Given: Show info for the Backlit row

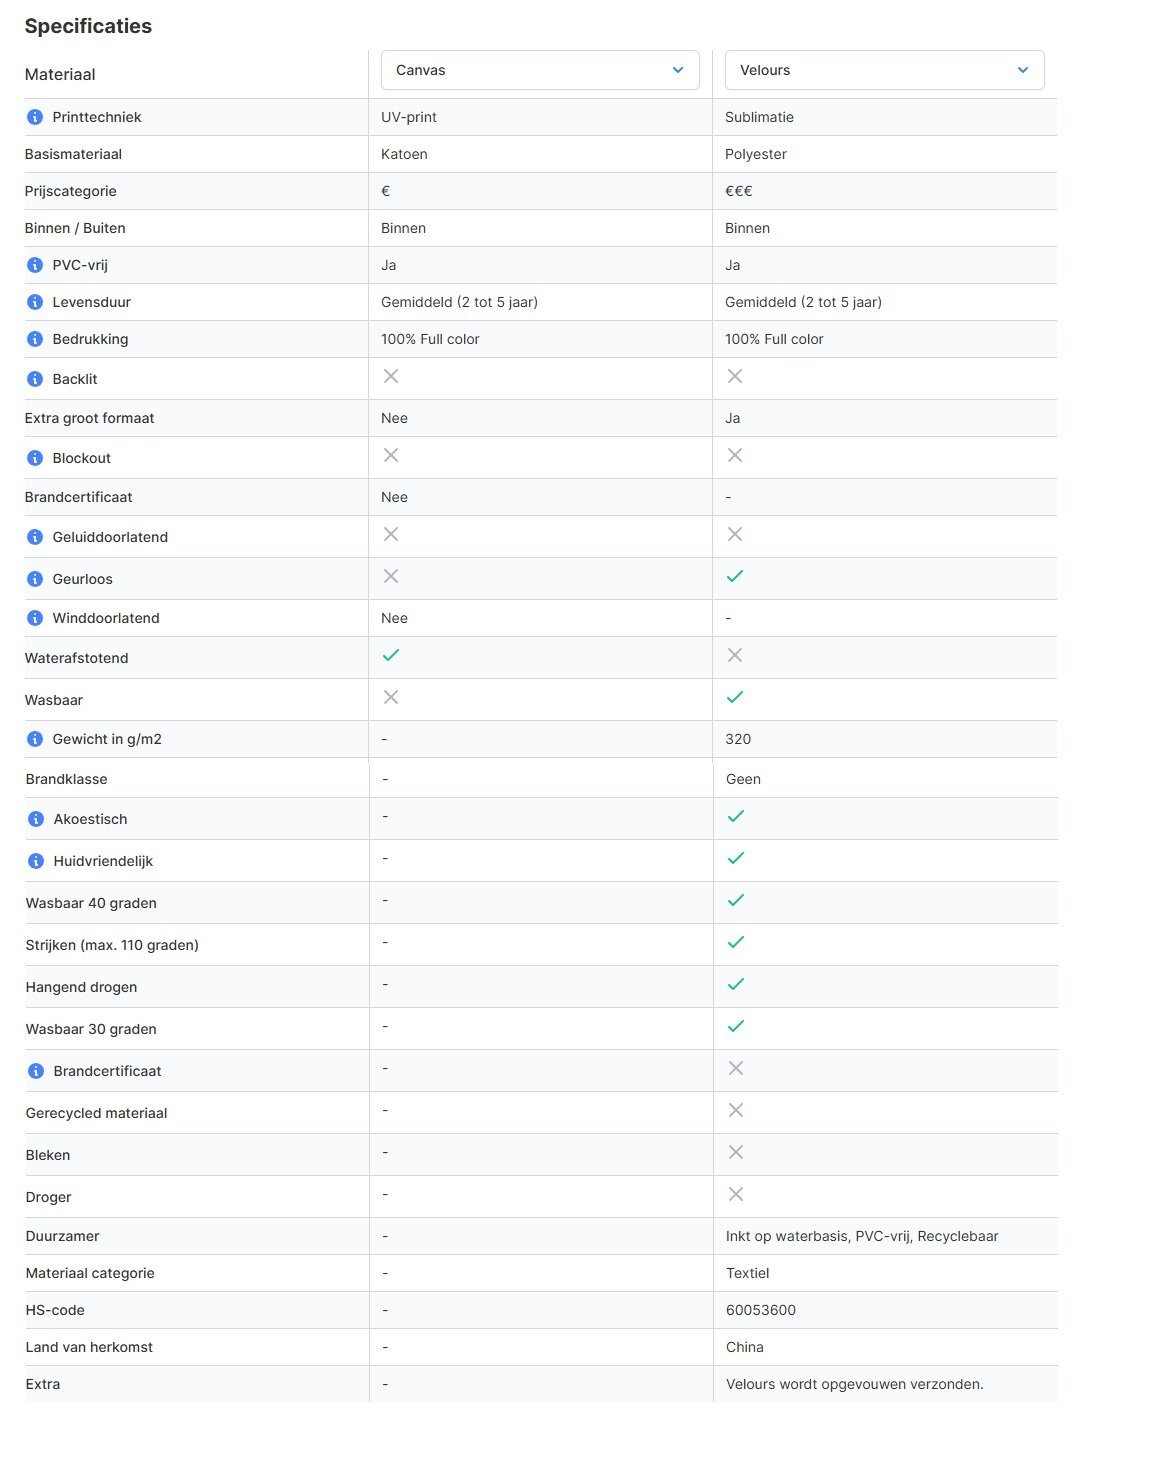Looking at the screenshot, I should (35, 379).
